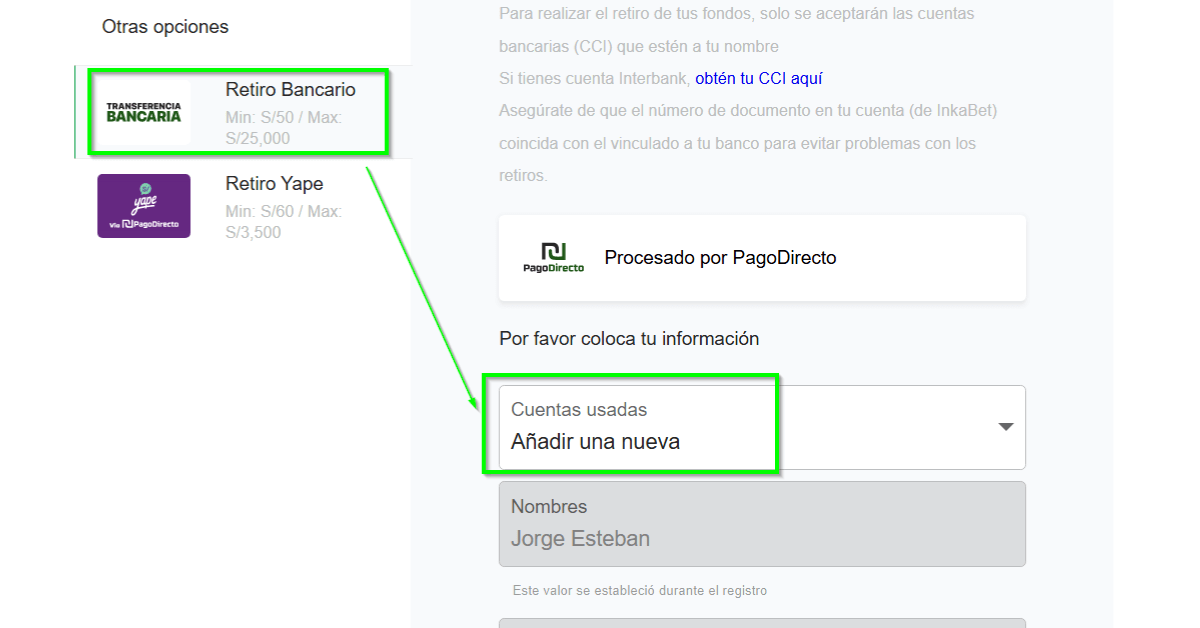
Task: Click the 'Otras opciones' heading
Action: click(x=165, y=27)
